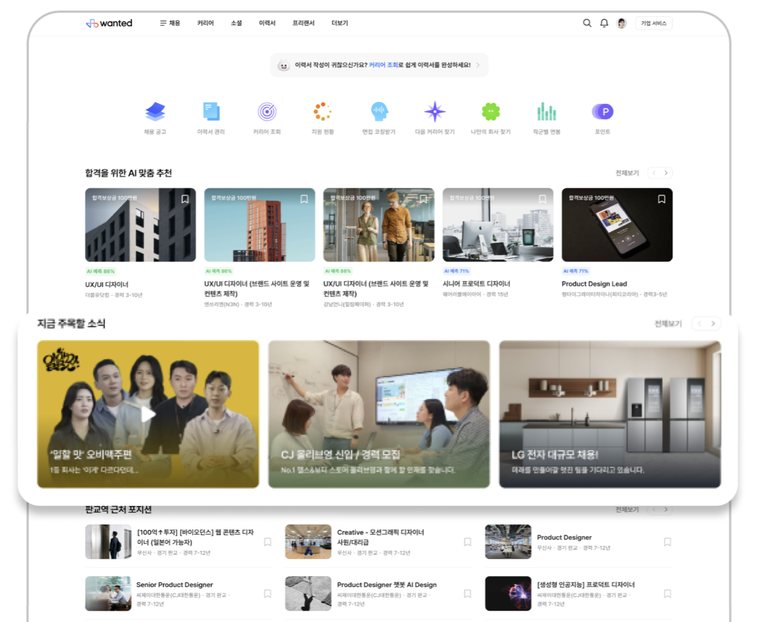Show next AI recommendation cards with arrow
The image size is (760, 622).
coord(666,173)
